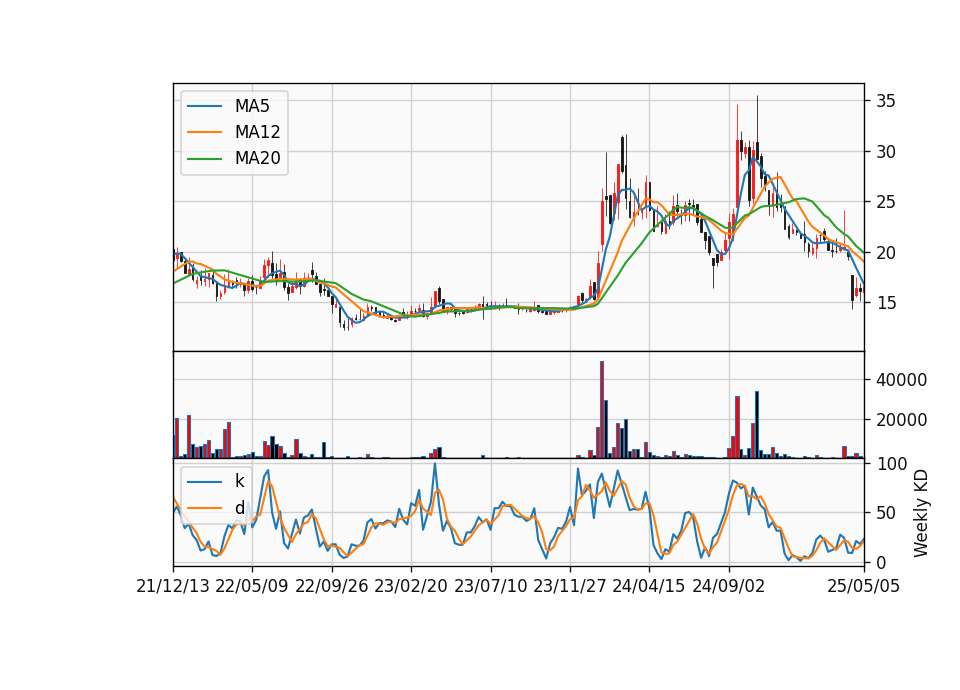Click the orange d legend line sample
Image resolution: width=960 pixels, height=690 pixels.
[204, 508]
